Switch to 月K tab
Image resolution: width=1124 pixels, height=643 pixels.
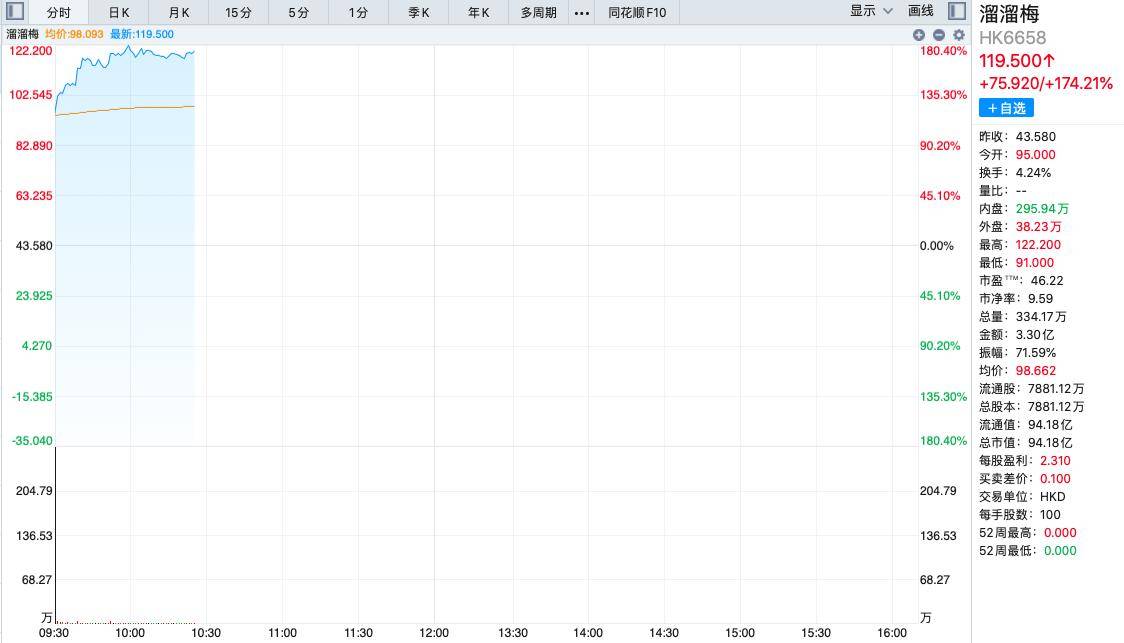[x=178, y=13]
